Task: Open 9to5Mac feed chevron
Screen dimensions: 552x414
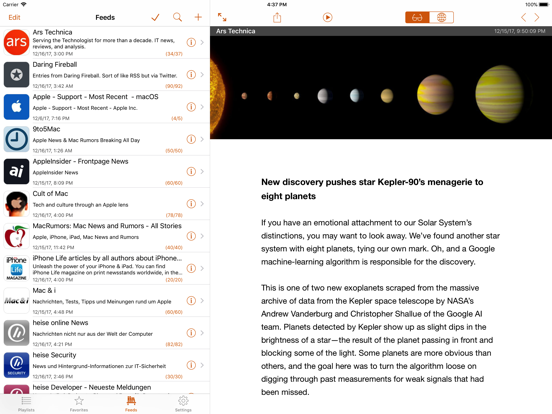Action: [x=202, y=139]
